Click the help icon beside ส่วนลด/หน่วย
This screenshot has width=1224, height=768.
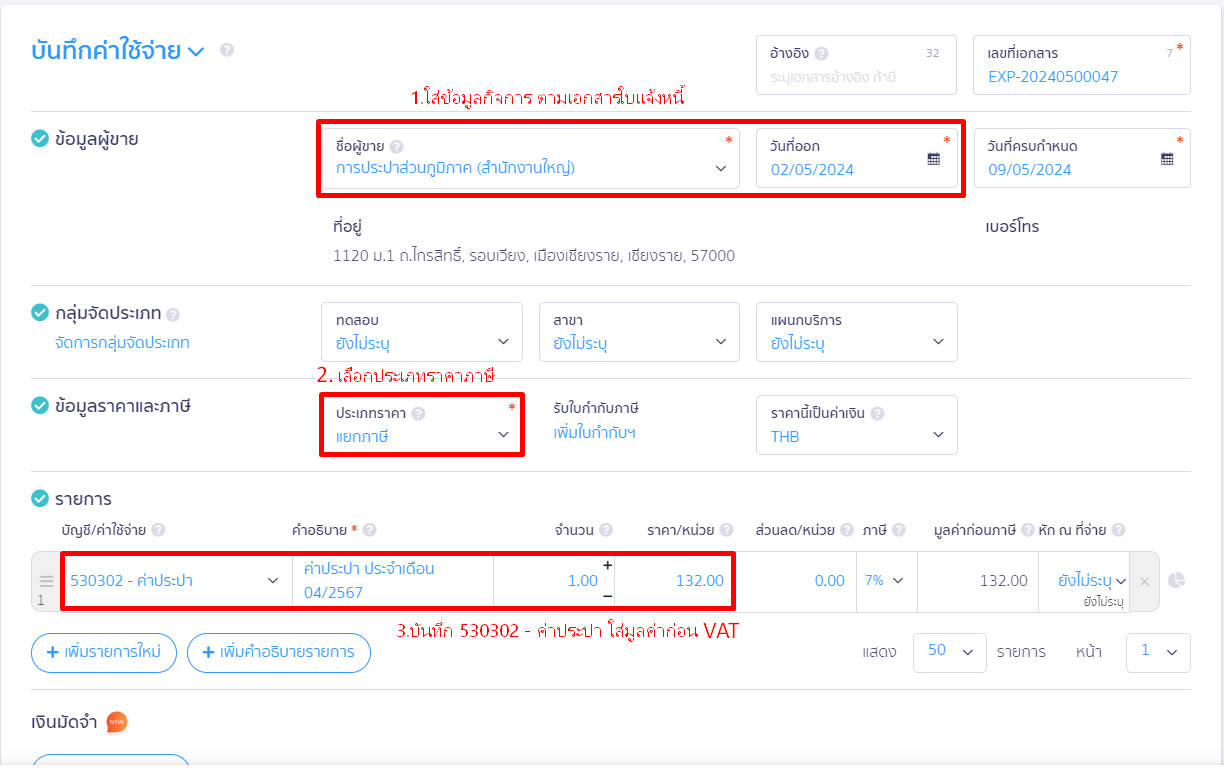click(847, 531)
